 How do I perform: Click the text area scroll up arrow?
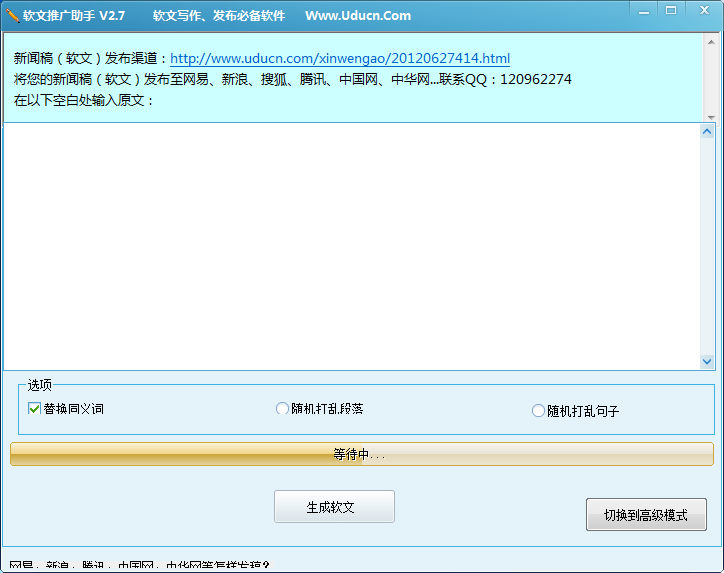pyautogui.click(x=707, y=132)
